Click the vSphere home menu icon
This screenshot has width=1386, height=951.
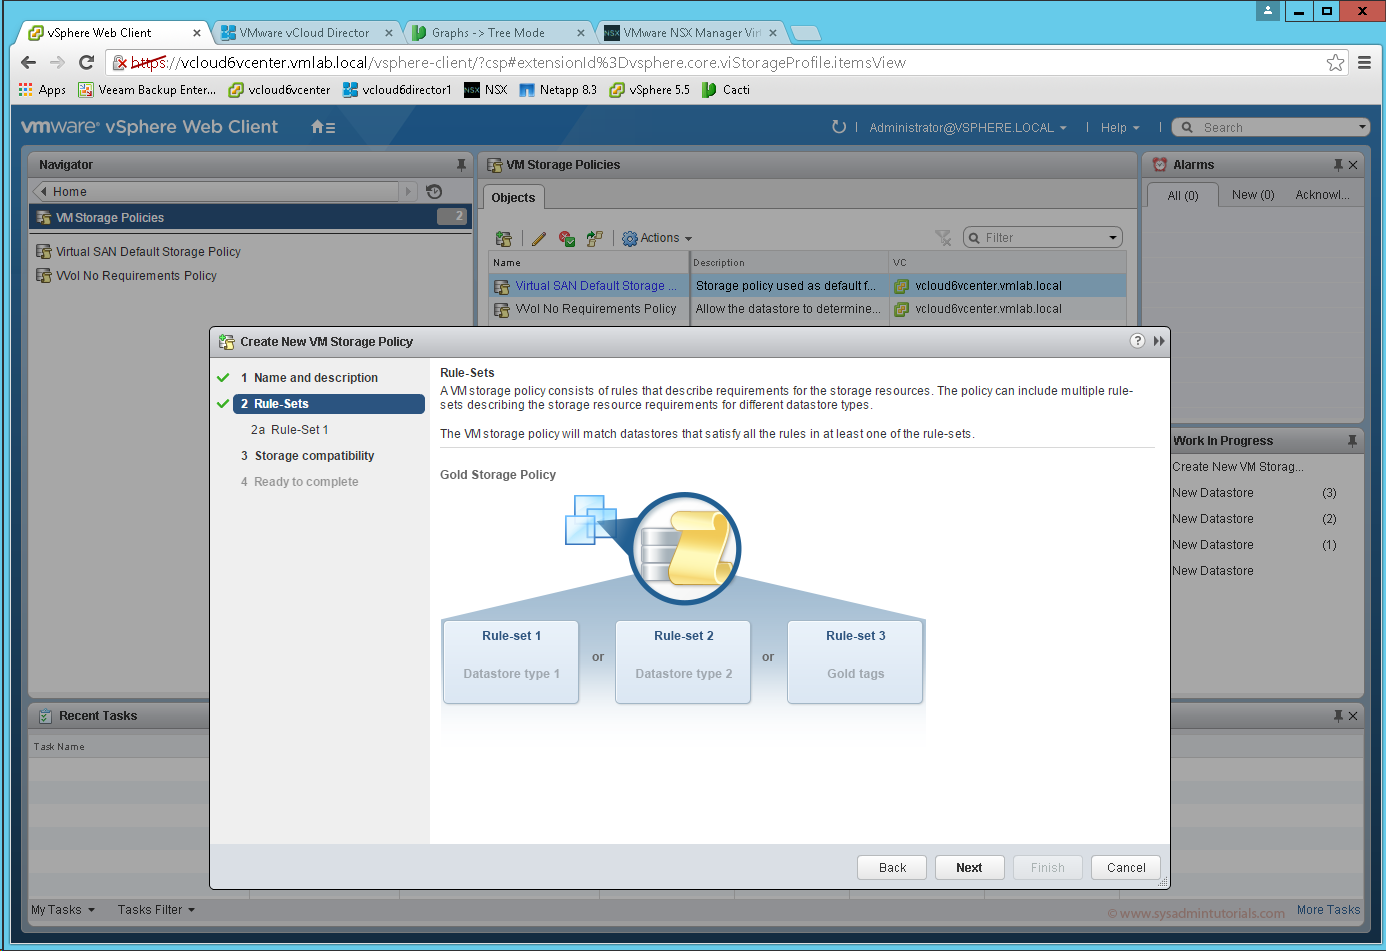(x=323, y=127)
